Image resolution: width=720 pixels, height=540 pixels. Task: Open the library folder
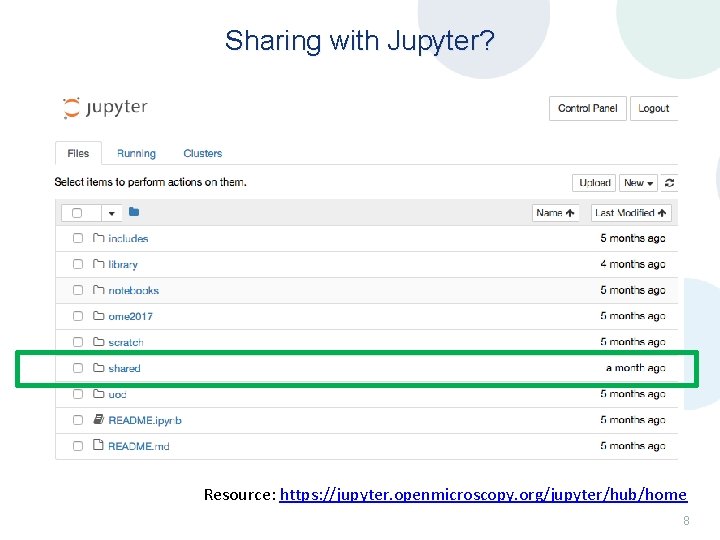(123, 264)
